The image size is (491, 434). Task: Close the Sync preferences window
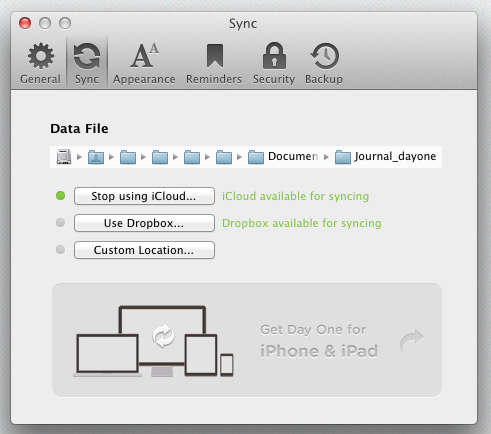(25, 23)
